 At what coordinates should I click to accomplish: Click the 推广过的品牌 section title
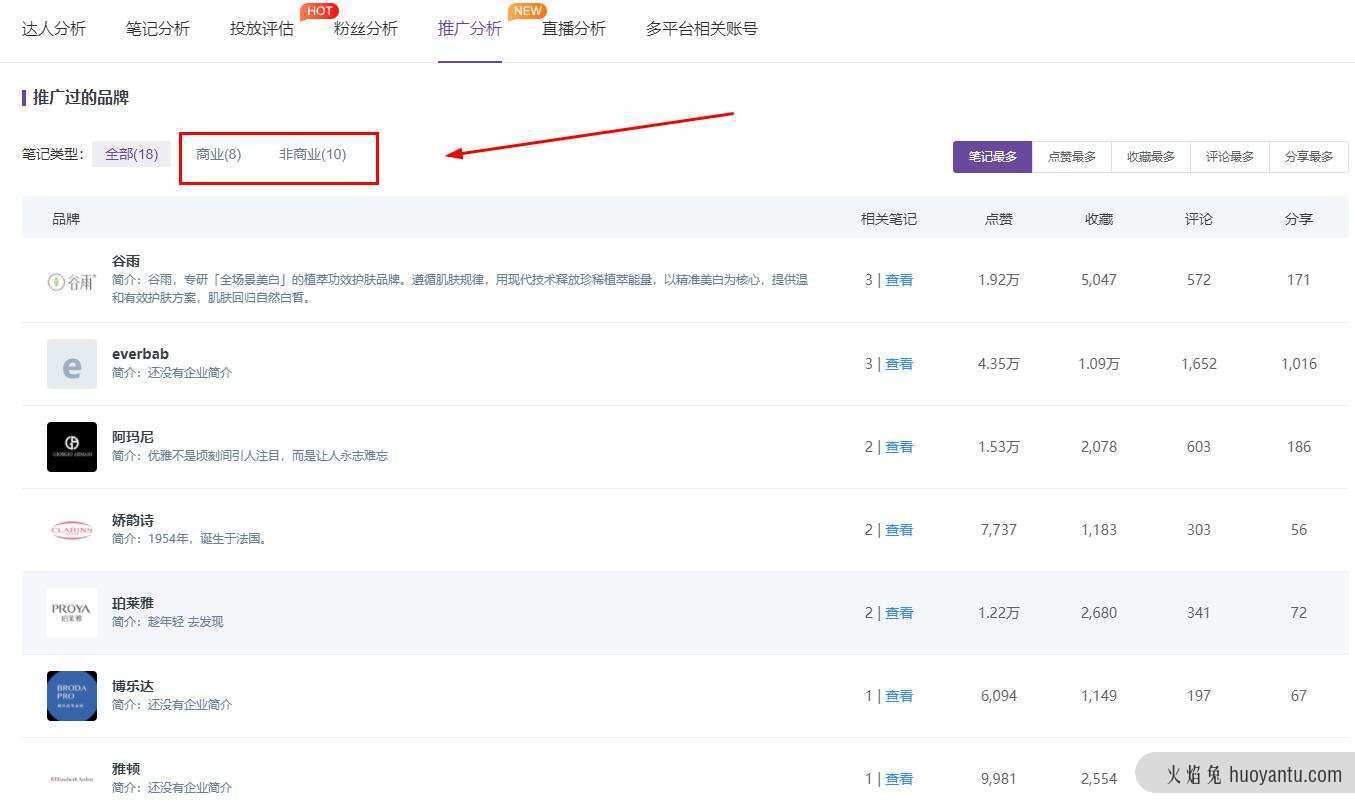[x=81, y=98]
